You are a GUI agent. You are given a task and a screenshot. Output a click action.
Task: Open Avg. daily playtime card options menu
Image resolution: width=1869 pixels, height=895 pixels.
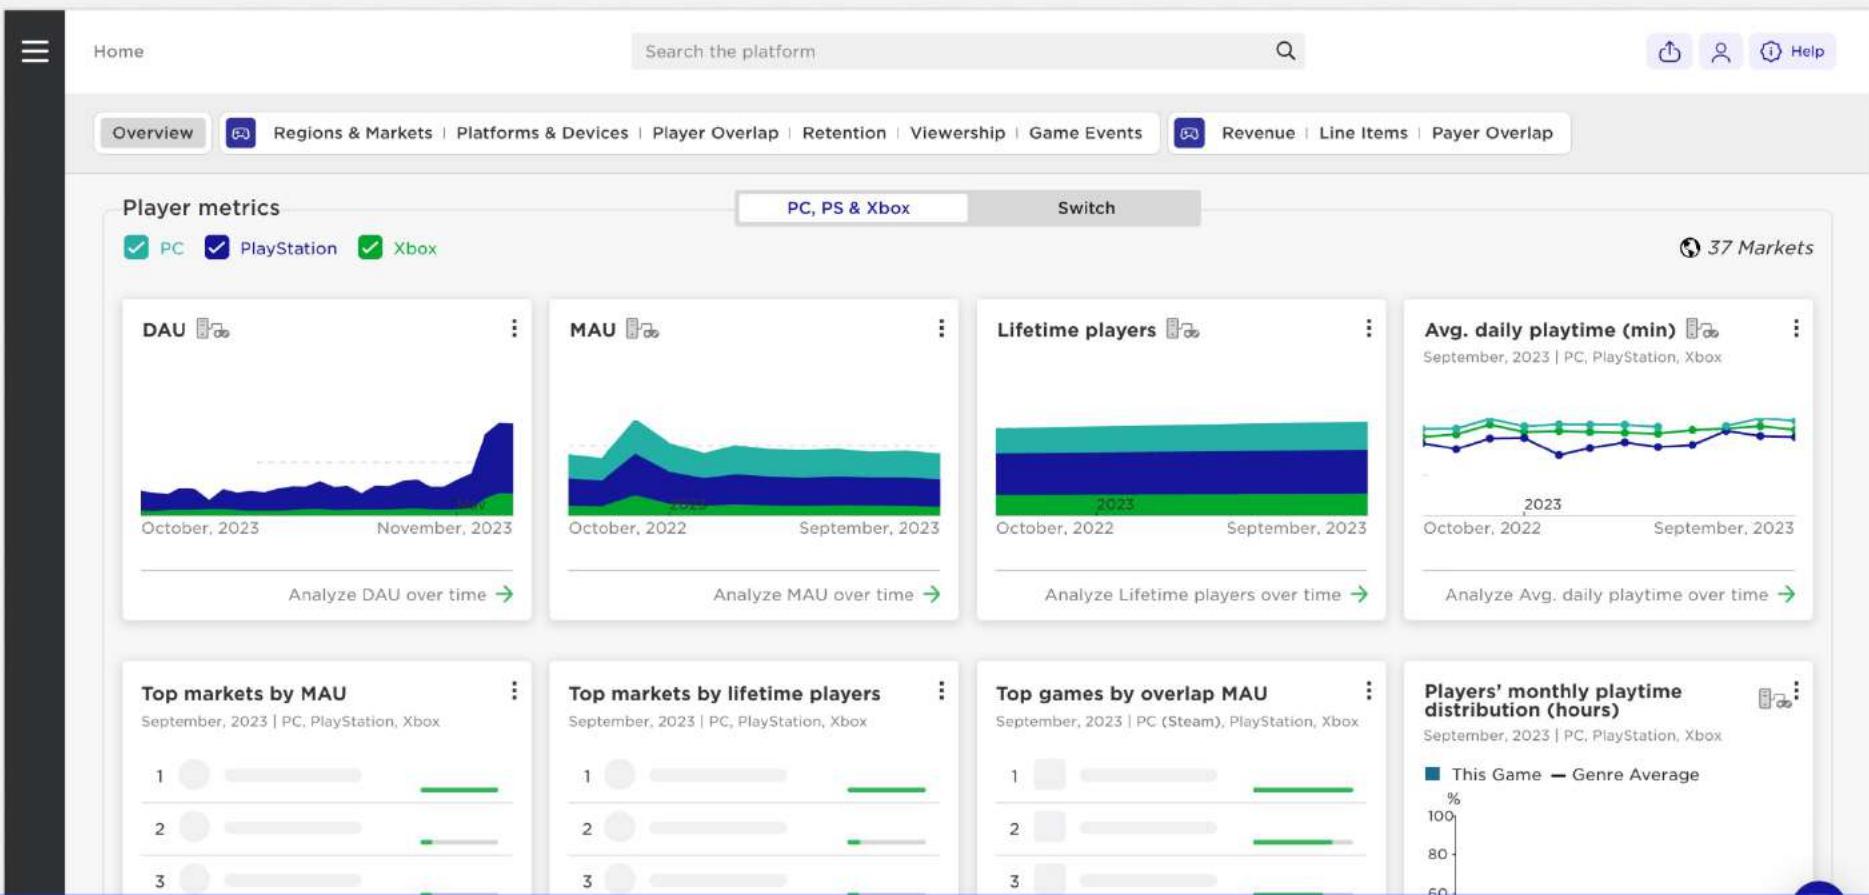(x=1796, y=328)
